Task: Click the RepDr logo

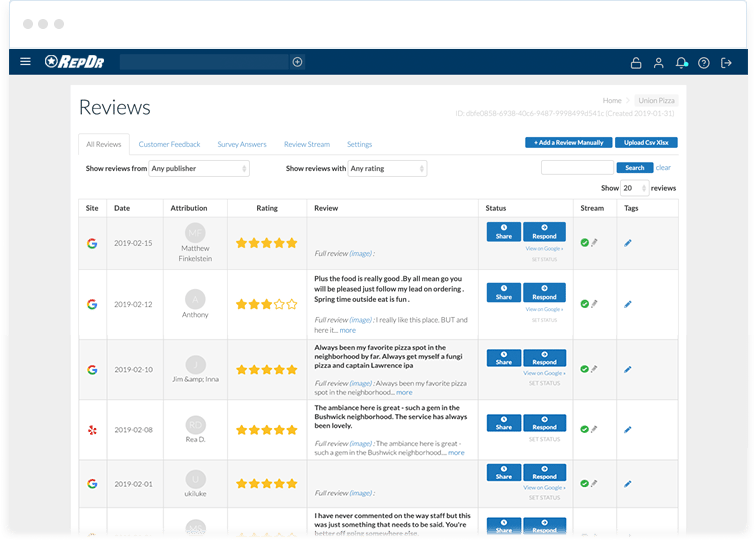Action: [74, 62]
